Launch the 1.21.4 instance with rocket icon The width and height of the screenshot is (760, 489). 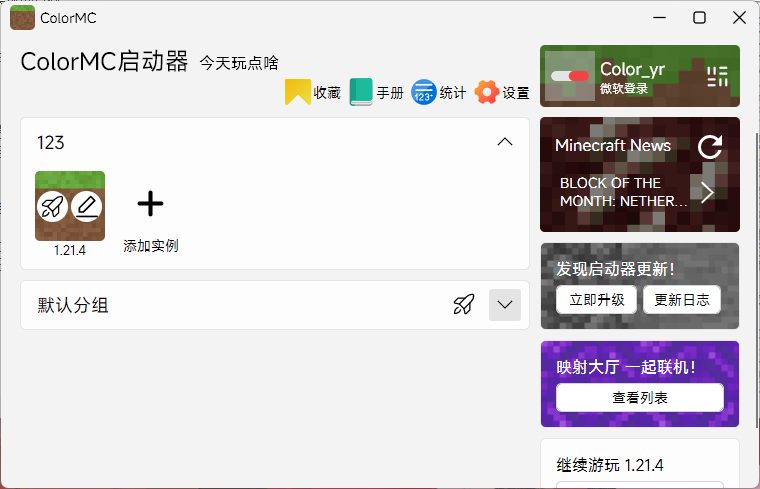[52, 207]
